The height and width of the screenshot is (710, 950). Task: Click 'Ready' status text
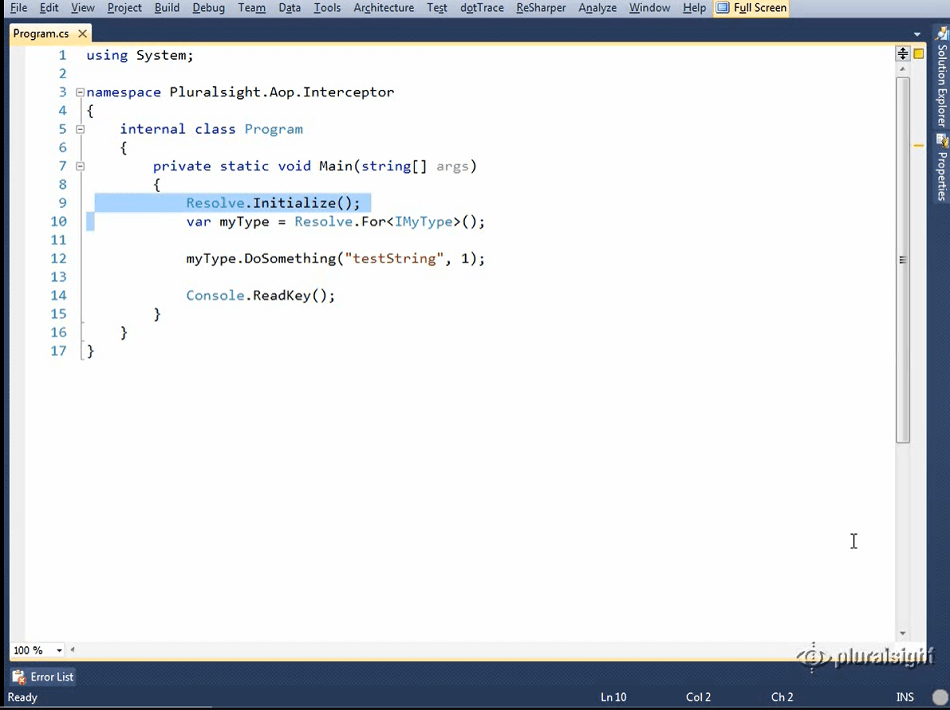(x=22, y=697)
